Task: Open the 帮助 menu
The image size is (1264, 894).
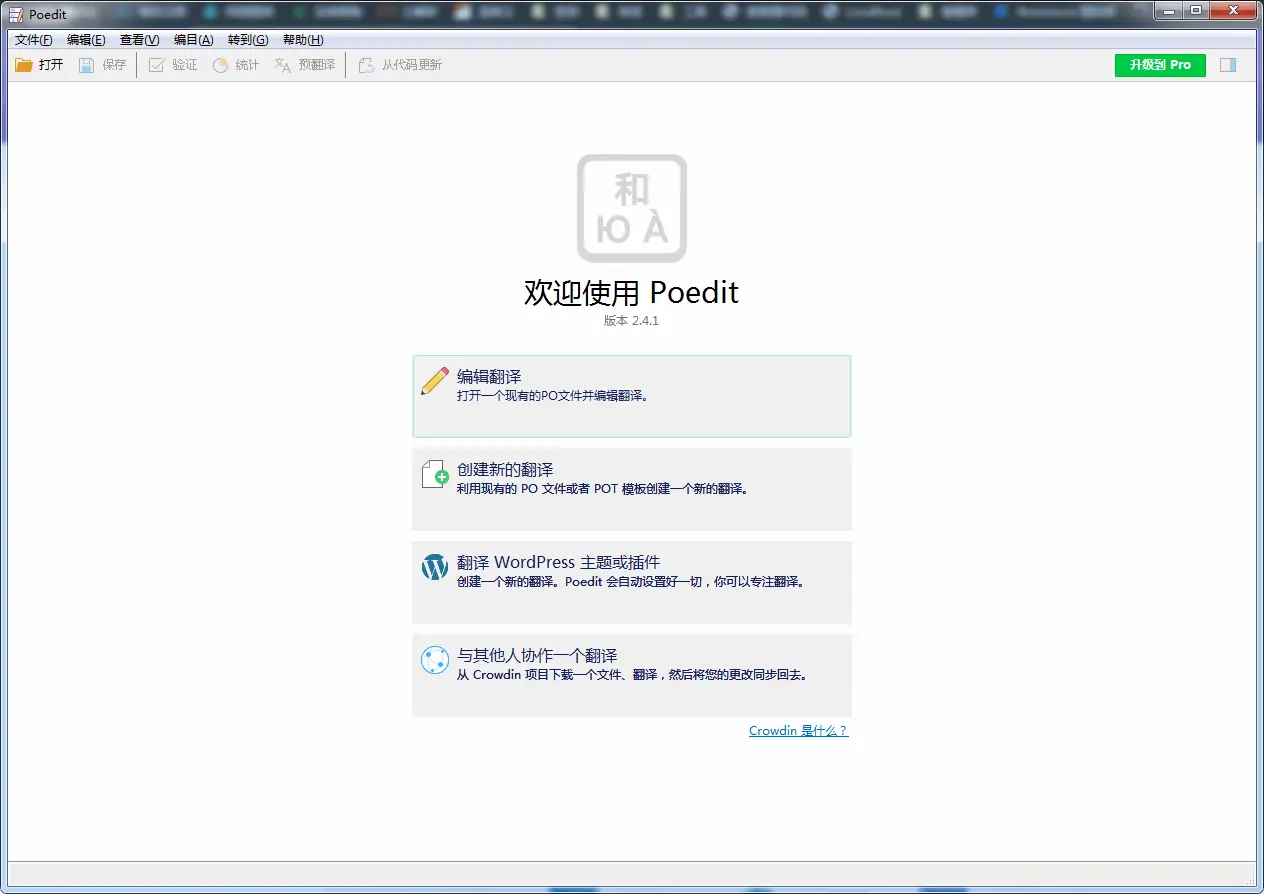Action: [x=302, y=40]
